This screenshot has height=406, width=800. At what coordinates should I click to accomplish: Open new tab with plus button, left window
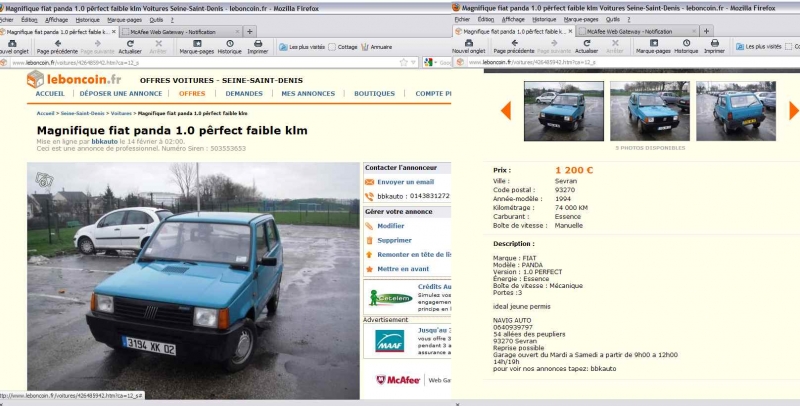pos(249,32)
